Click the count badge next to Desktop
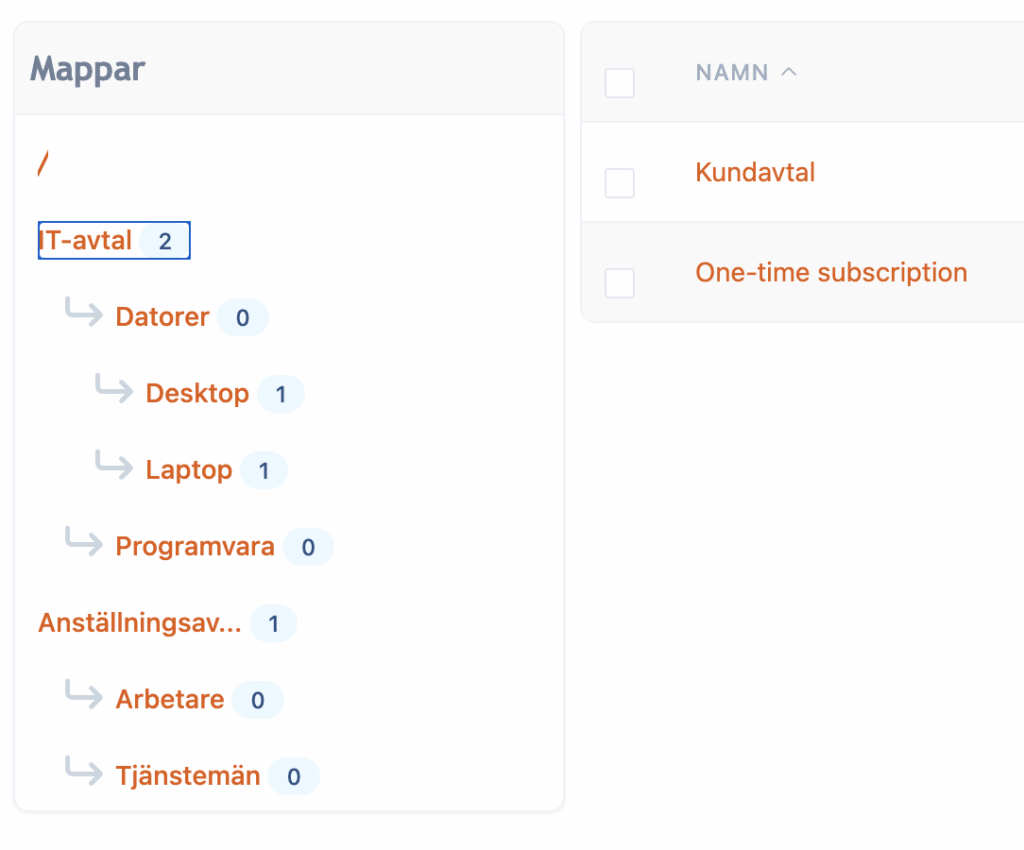The width and height of the screenshot is (1024, 850). 281,394
